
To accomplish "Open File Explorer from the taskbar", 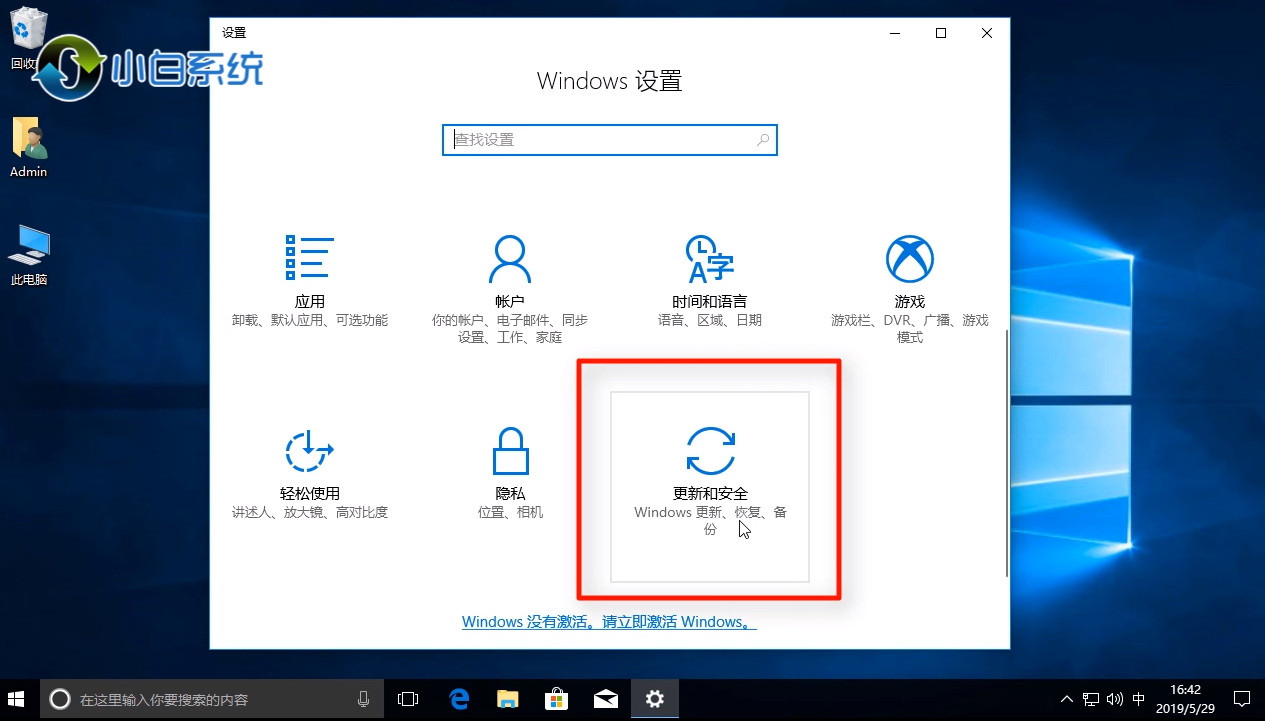I will coord(508,699).
